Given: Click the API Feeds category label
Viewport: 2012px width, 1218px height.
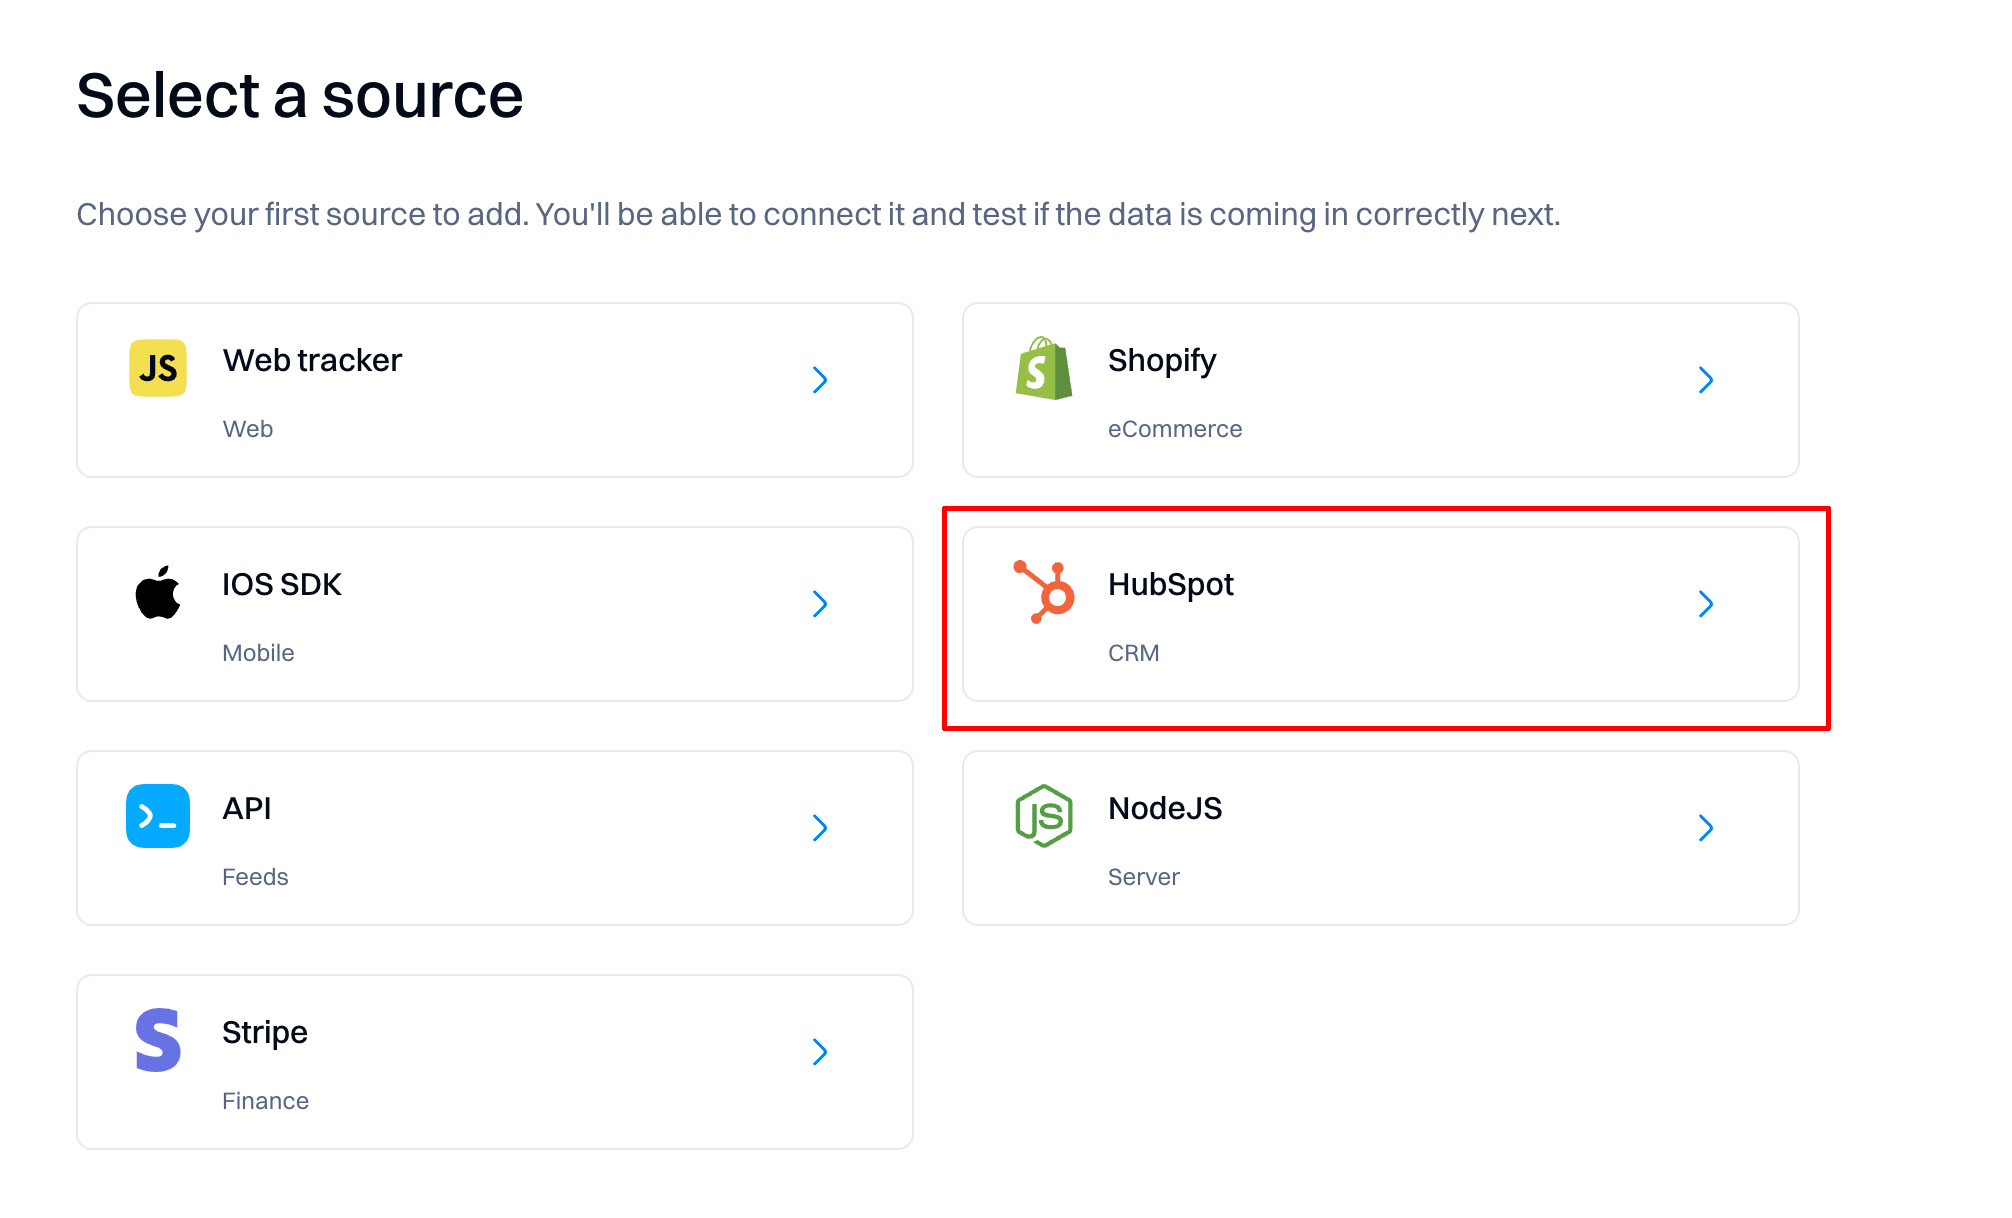Looking at the screenshot, I should 255,877.
